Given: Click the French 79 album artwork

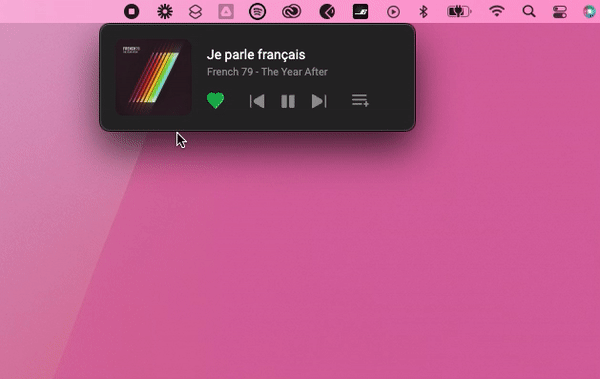Looking at the screenshot, I should point(153,77).
